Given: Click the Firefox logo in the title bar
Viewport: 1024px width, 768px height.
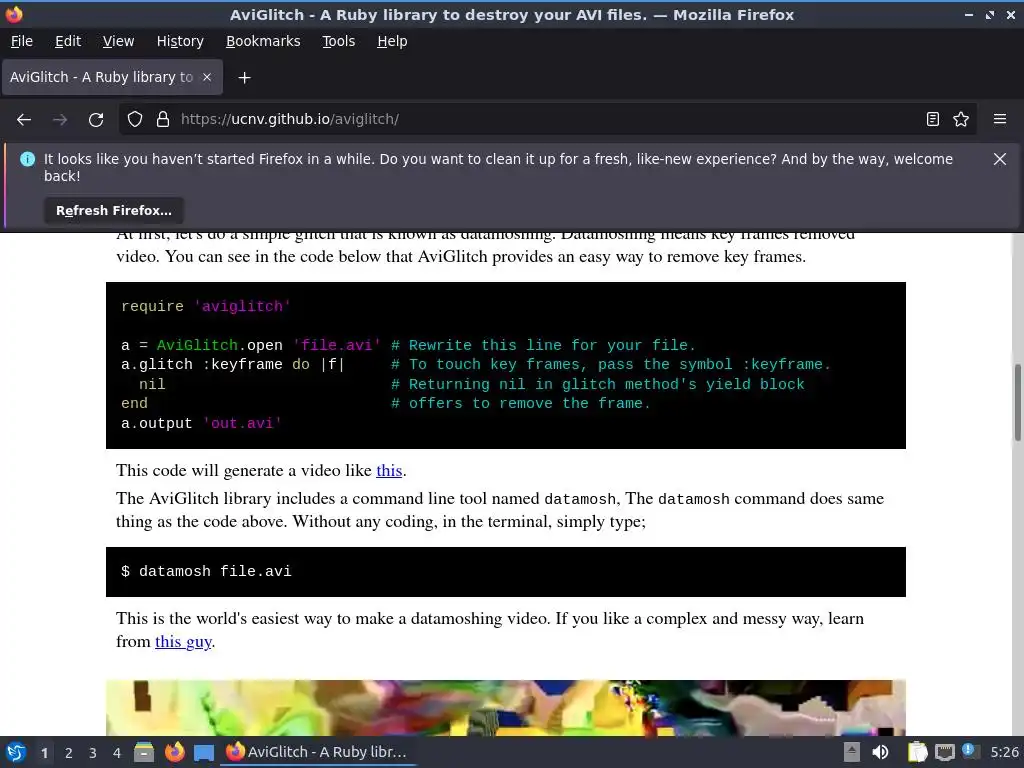Looking at the screenshot, I should coord(13,14).
